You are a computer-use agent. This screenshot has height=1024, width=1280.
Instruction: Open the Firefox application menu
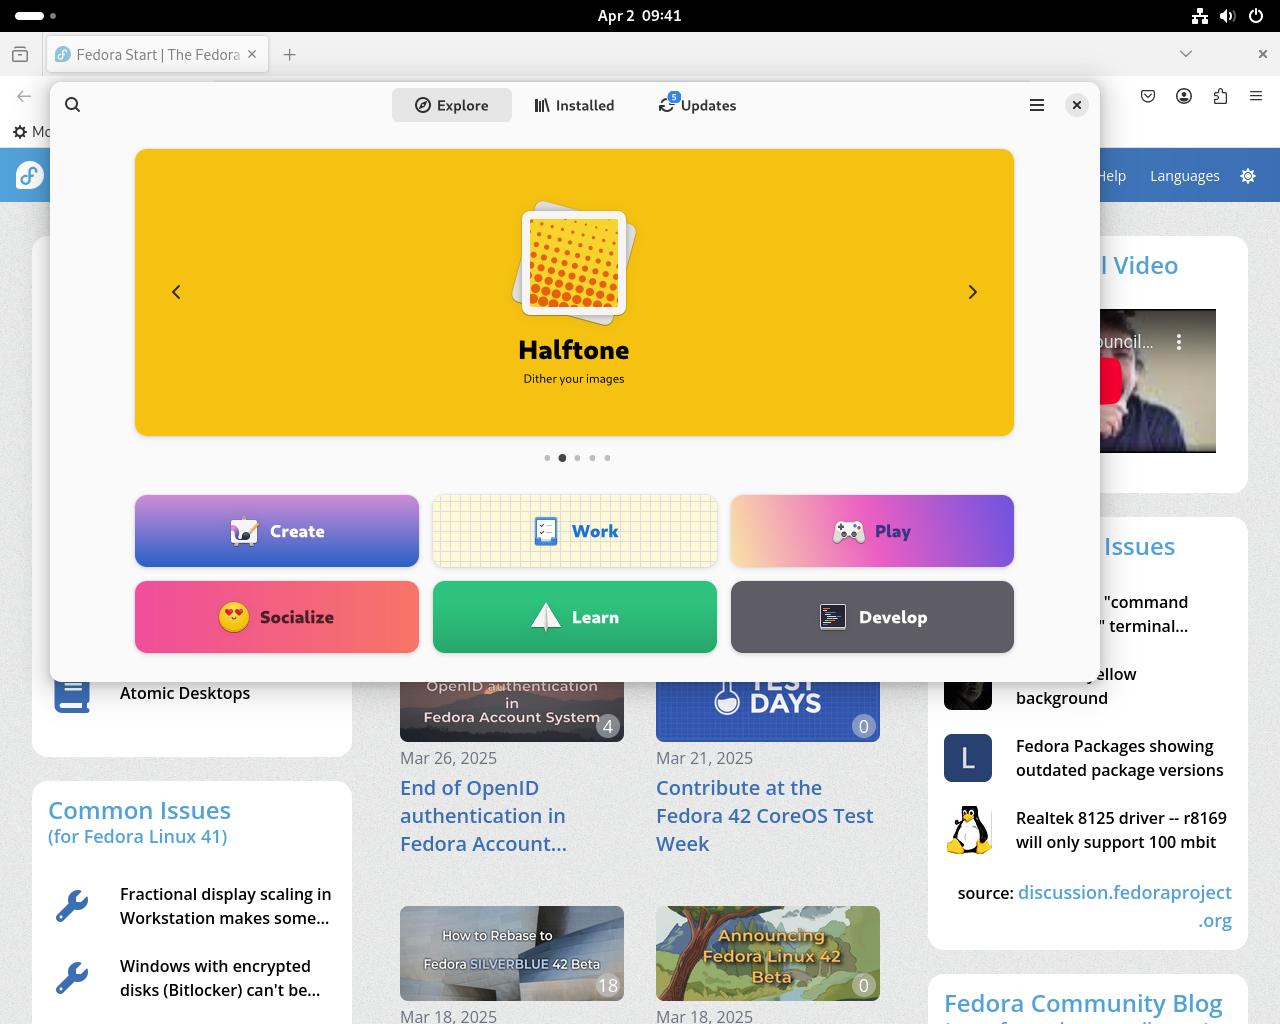(1256, 96)
